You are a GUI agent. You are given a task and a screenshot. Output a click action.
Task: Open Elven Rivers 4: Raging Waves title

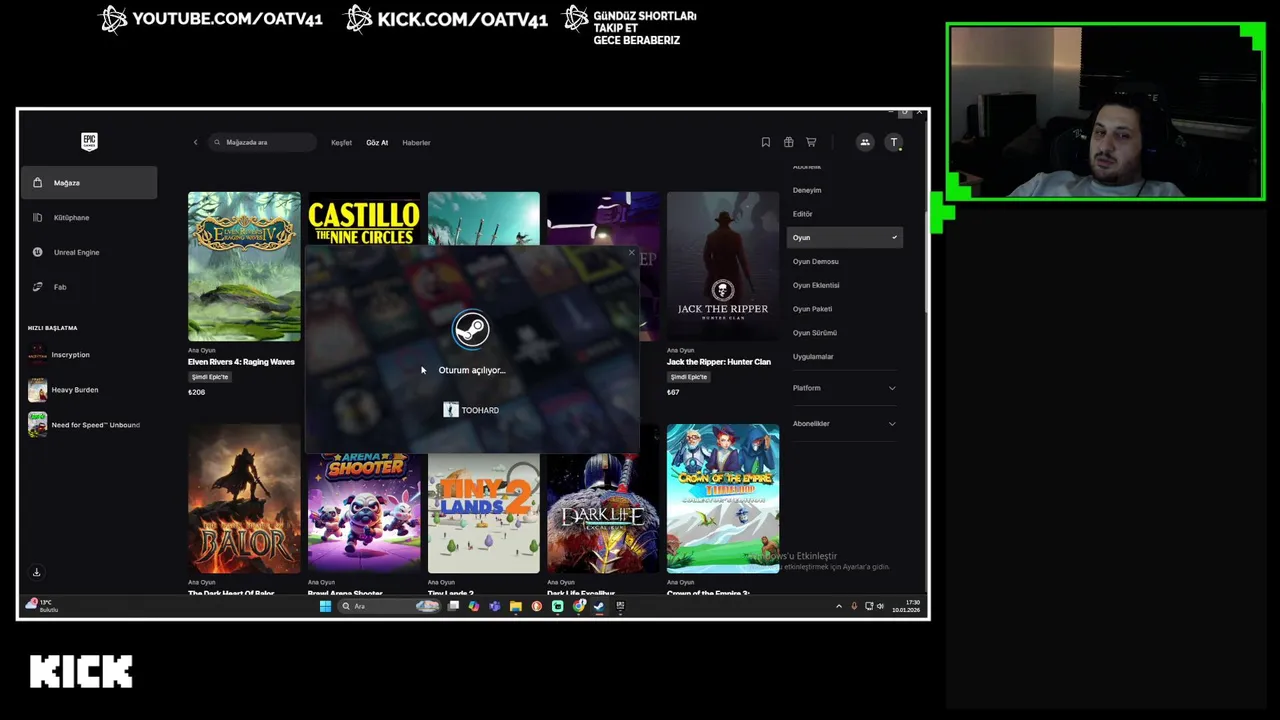pyautogui.click(x=241, y=362)
